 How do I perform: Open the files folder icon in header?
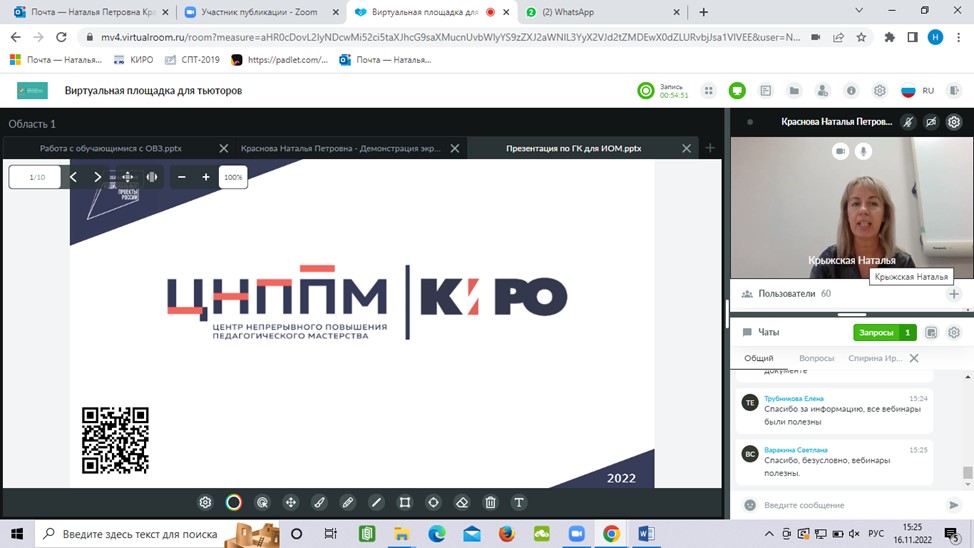point(794,91)
